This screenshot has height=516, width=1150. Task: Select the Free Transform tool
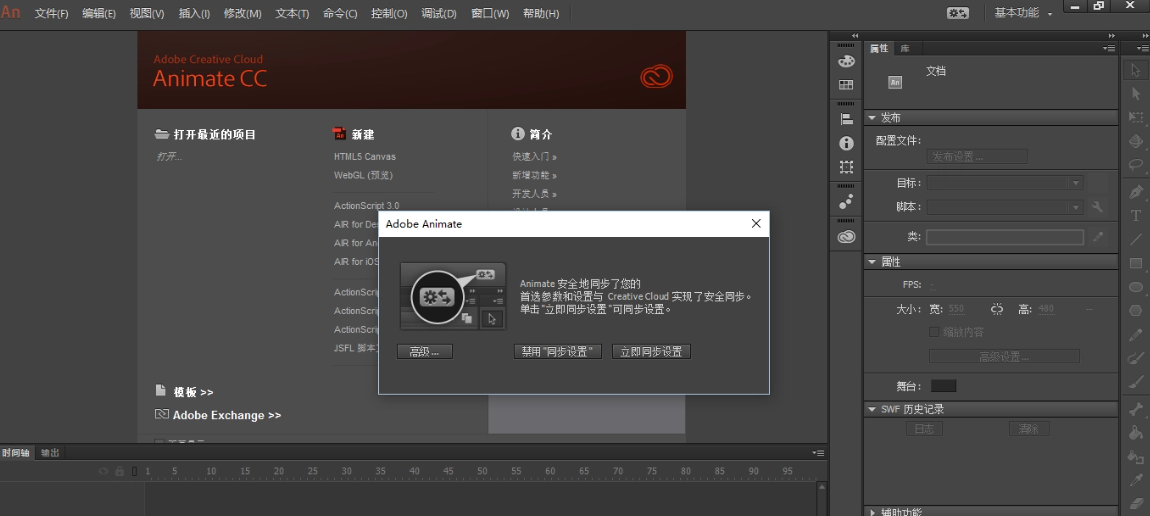pos(1135,117)
